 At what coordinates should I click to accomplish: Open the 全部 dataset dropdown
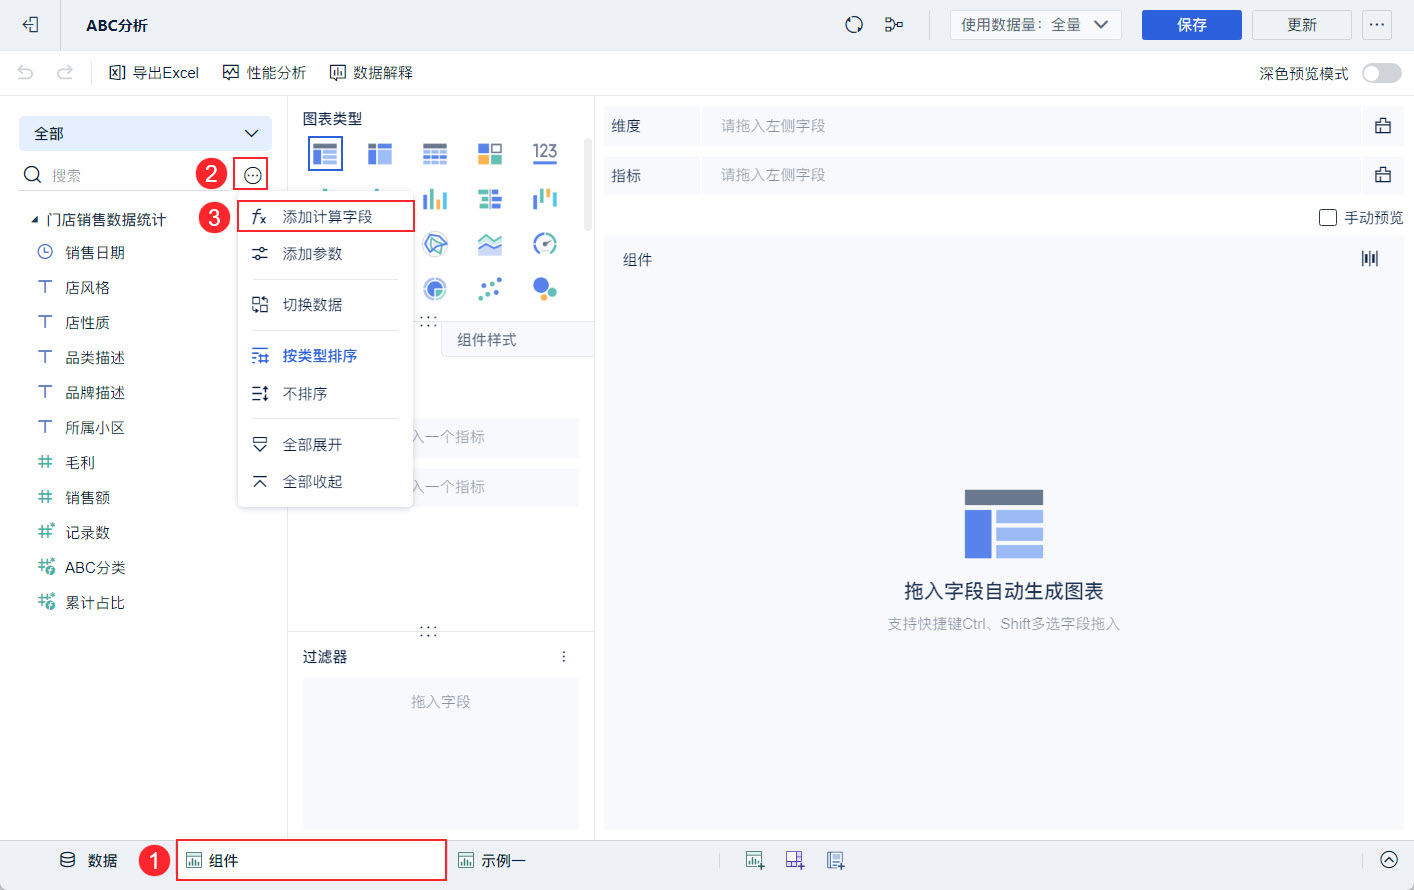(x=145, y=133)
